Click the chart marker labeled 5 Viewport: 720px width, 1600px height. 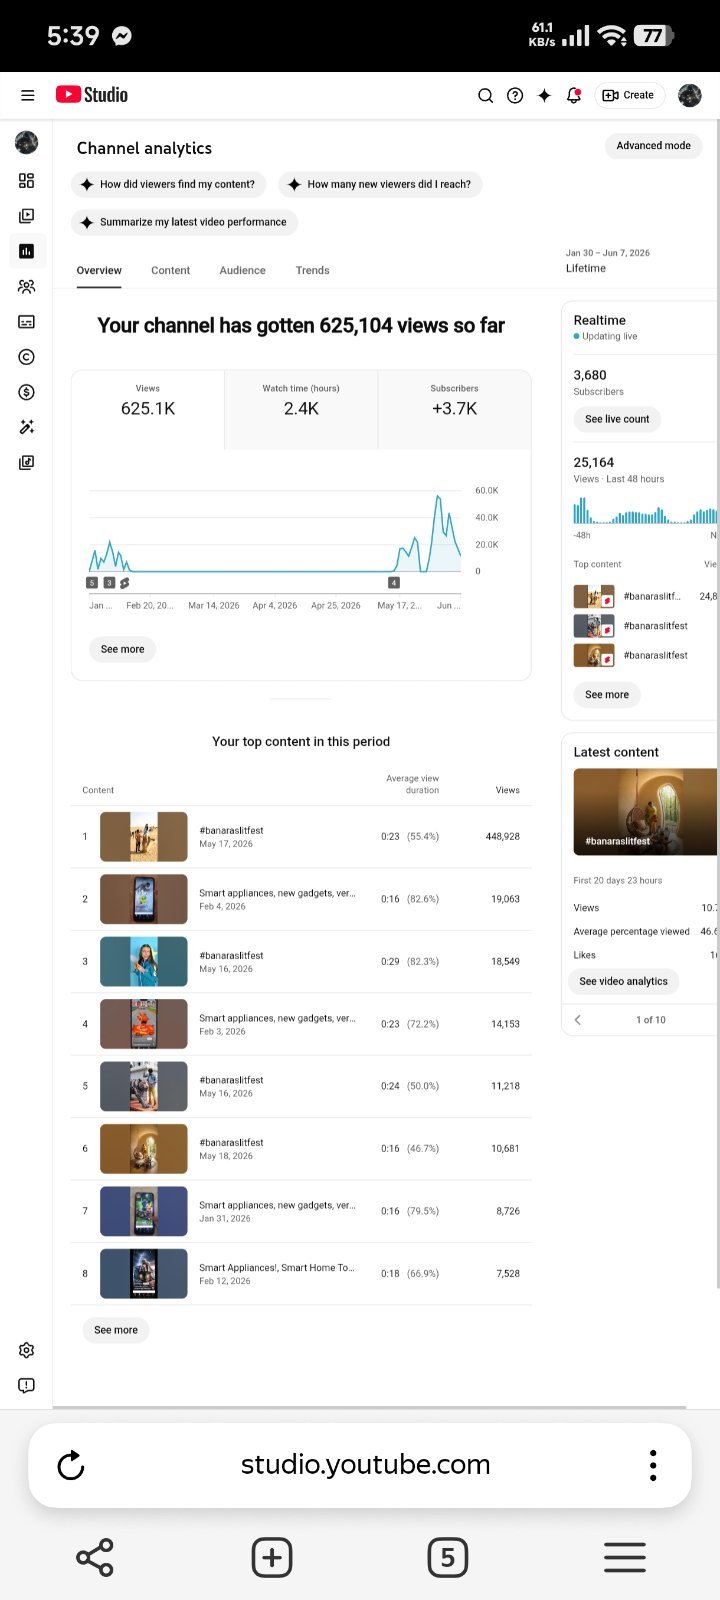[x=93, y=582]
